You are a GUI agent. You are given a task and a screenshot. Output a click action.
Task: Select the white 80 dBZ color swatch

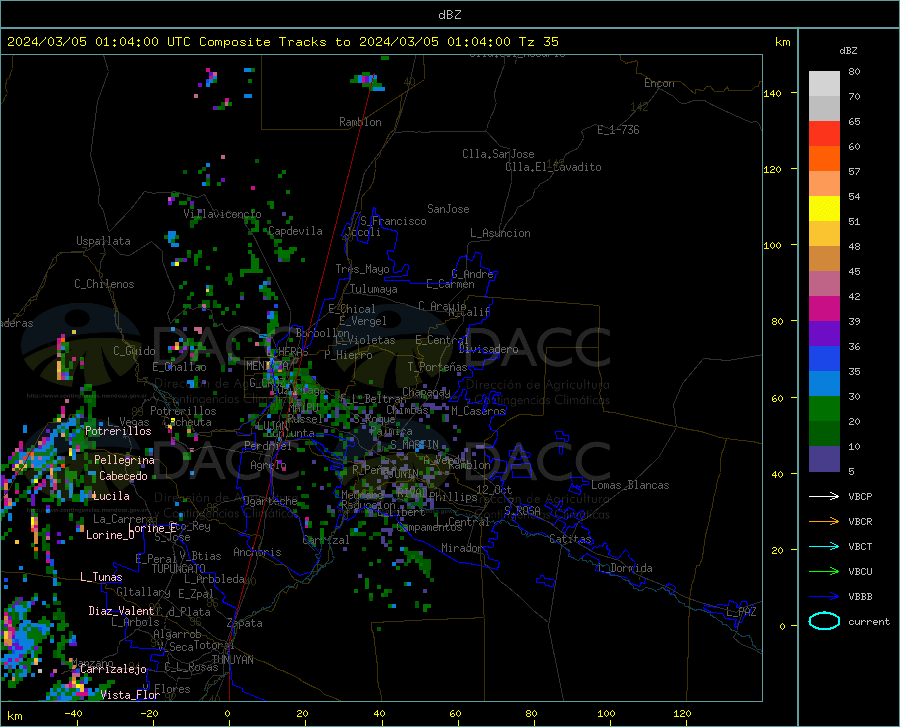(x=824, y=84)
